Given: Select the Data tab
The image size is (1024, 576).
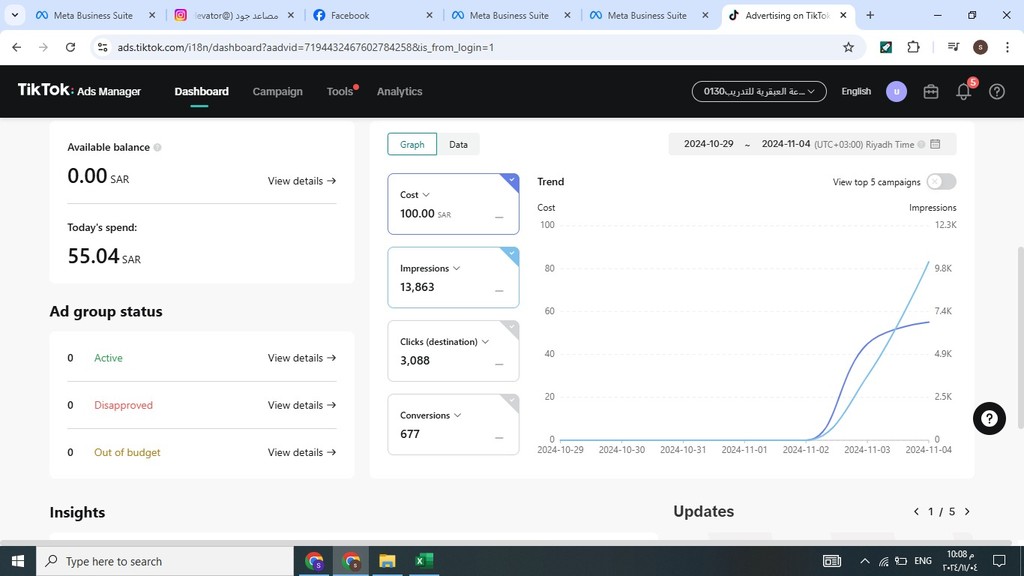Looking at the screenshot, I should [x=458, y=144].
